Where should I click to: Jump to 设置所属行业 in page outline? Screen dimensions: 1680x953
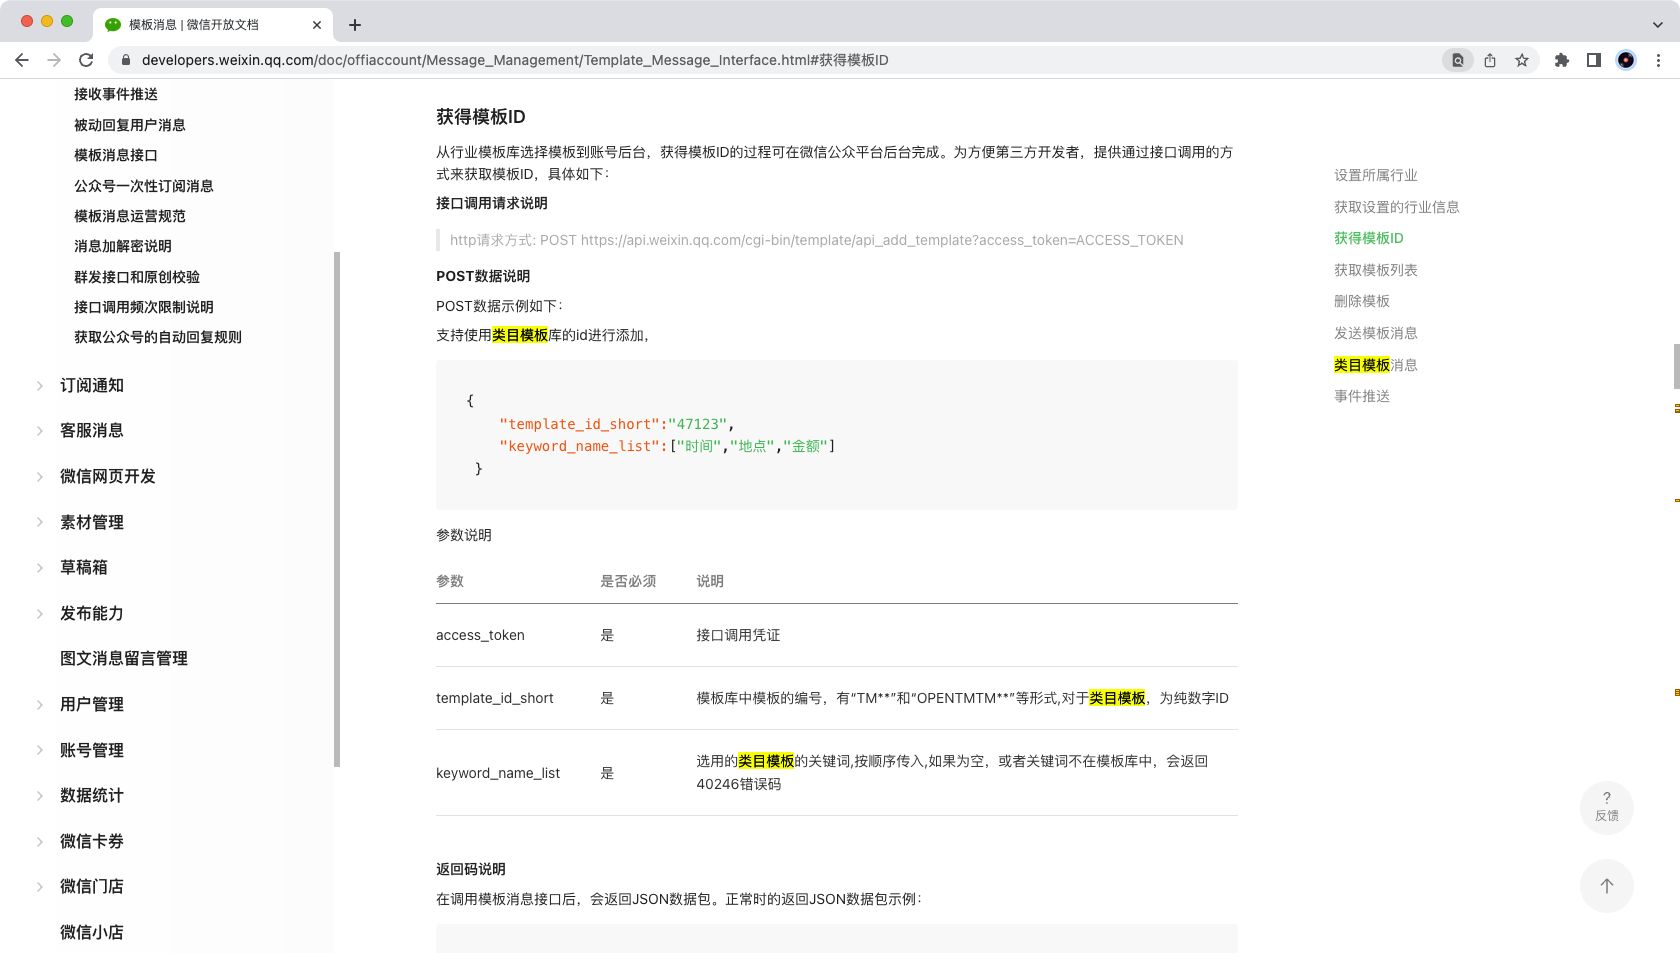pyautogui.click(x=1376, y=175)
